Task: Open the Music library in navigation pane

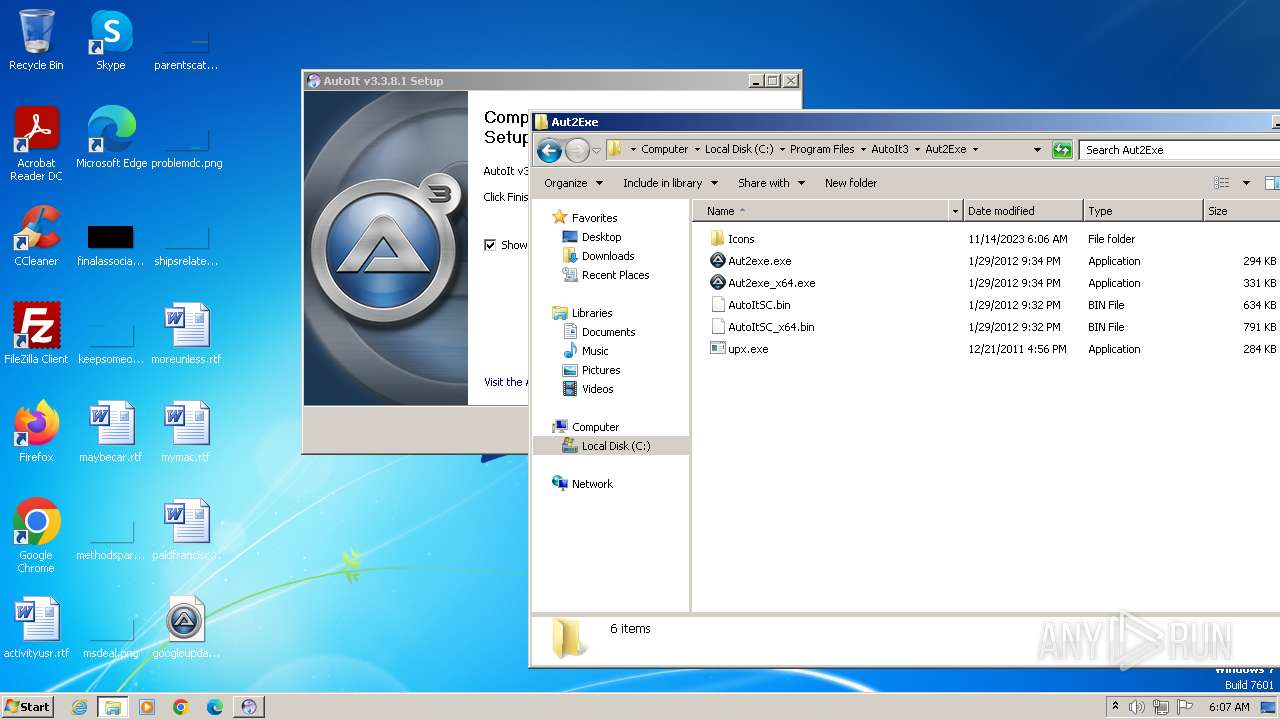Action: pyautogui.click(x=595, y=351)
